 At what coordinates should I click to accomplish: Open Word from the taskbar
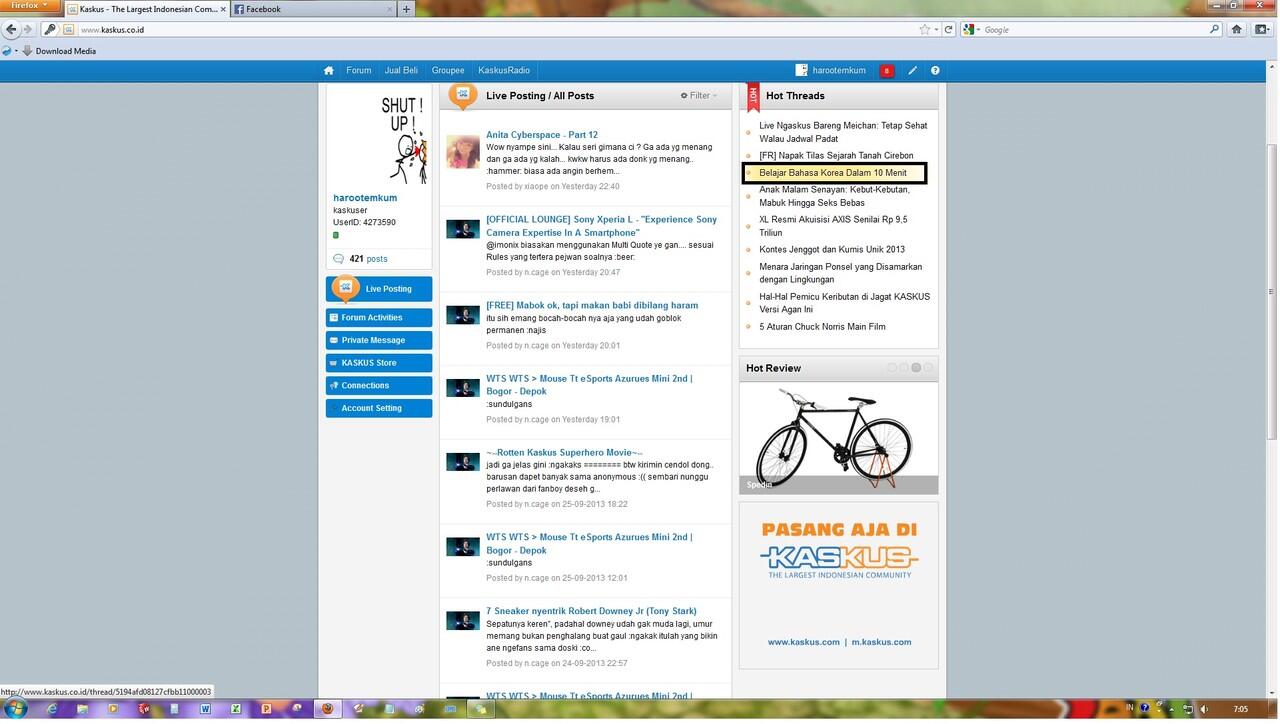point(206,709)
